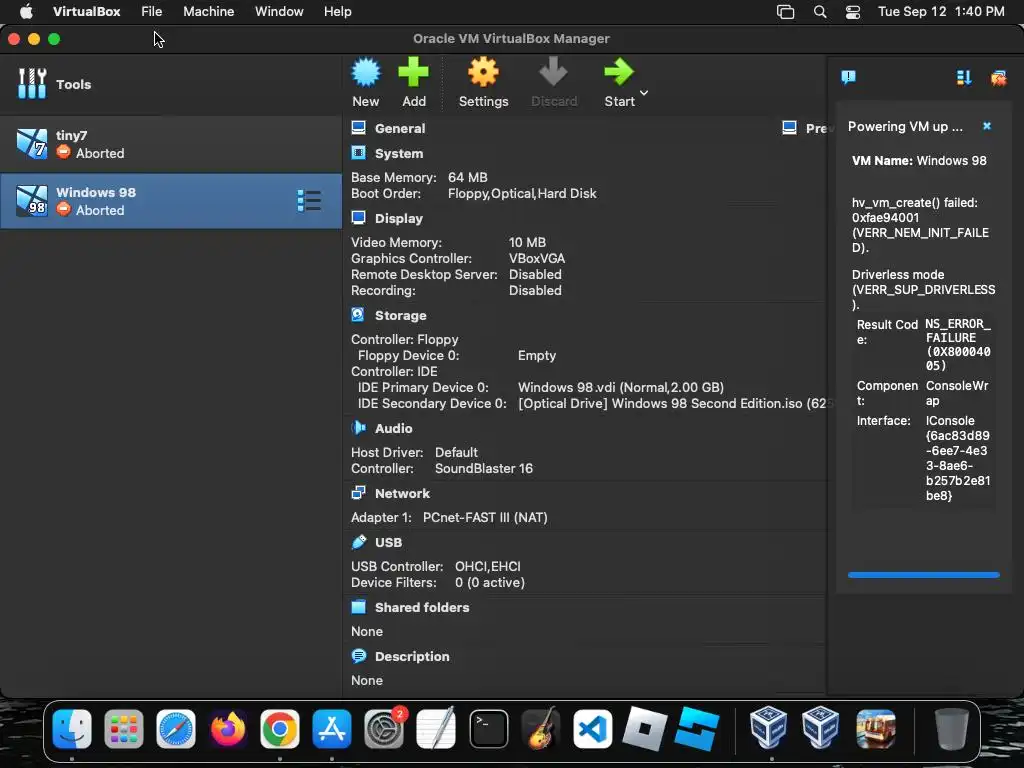Click the Discard toolbar icon
The image size is (1024, 768).
pos(554,83)
